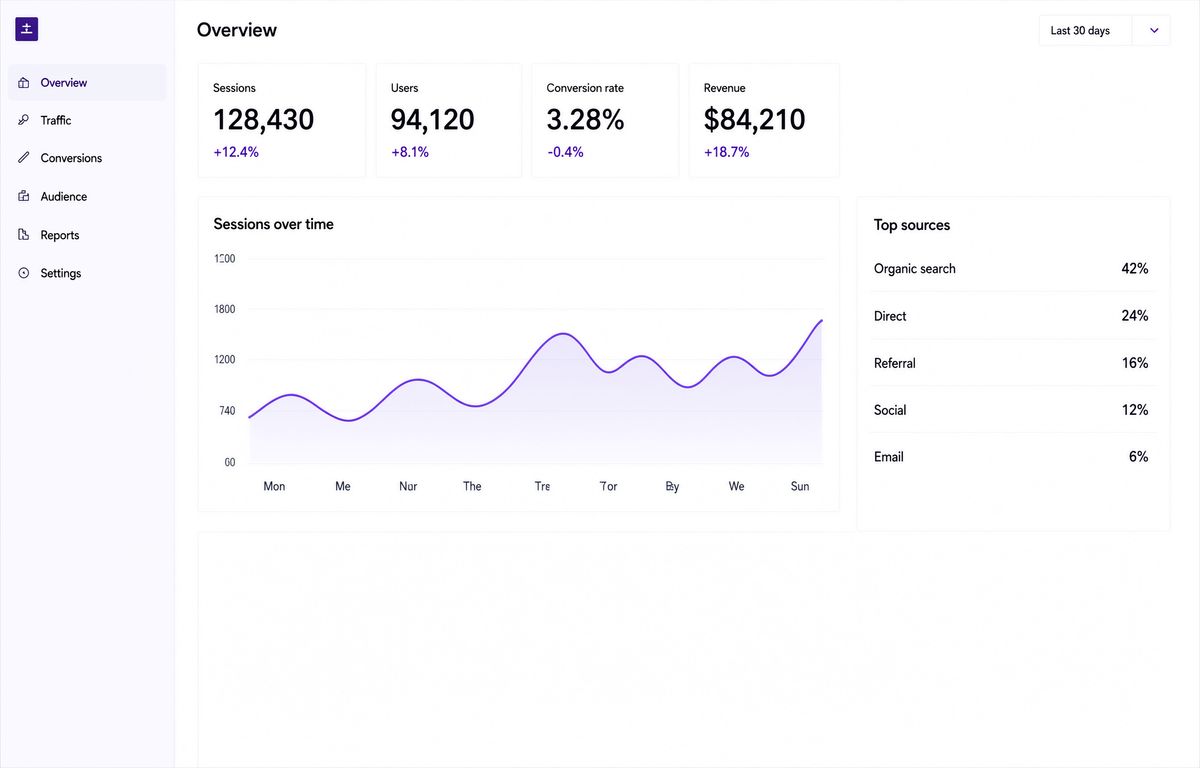Select the Referral source row
The width and height of the screenshot is (1200, 768).
click(1011, 363)
